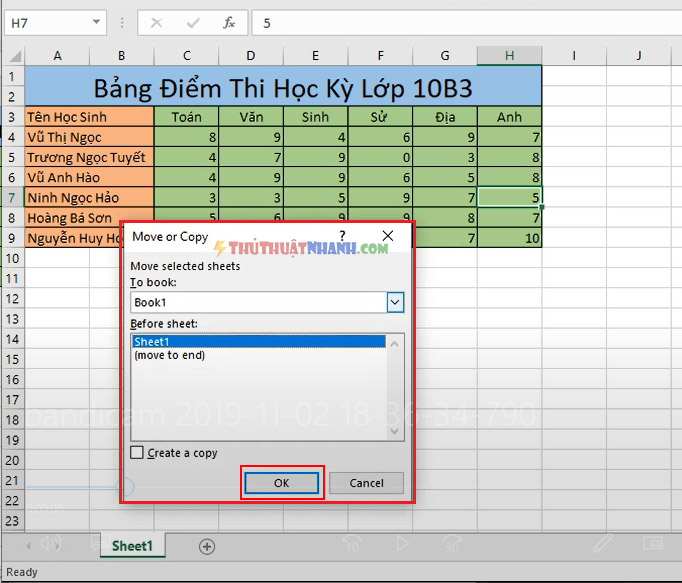This screenshot has width=682, height=583.
Task: Enable the Create a copy checkbox
Action: click(x=137, y=452)
